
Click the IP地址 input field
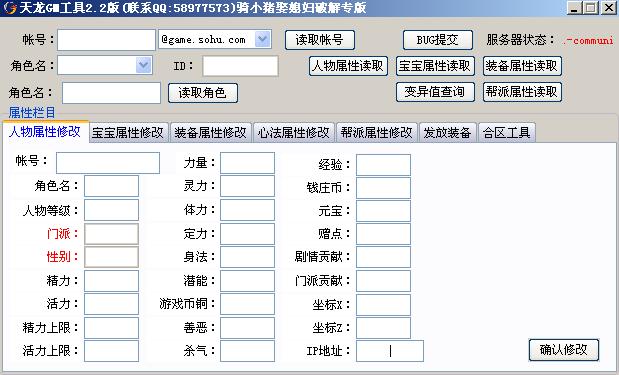click(x=390, y=351)
